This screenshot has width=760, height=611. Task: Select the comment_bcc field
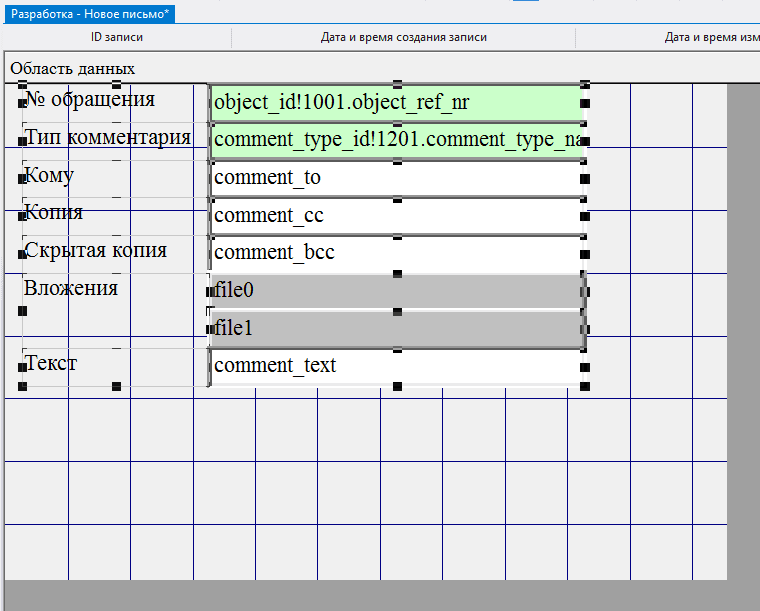tap(396, 253)
